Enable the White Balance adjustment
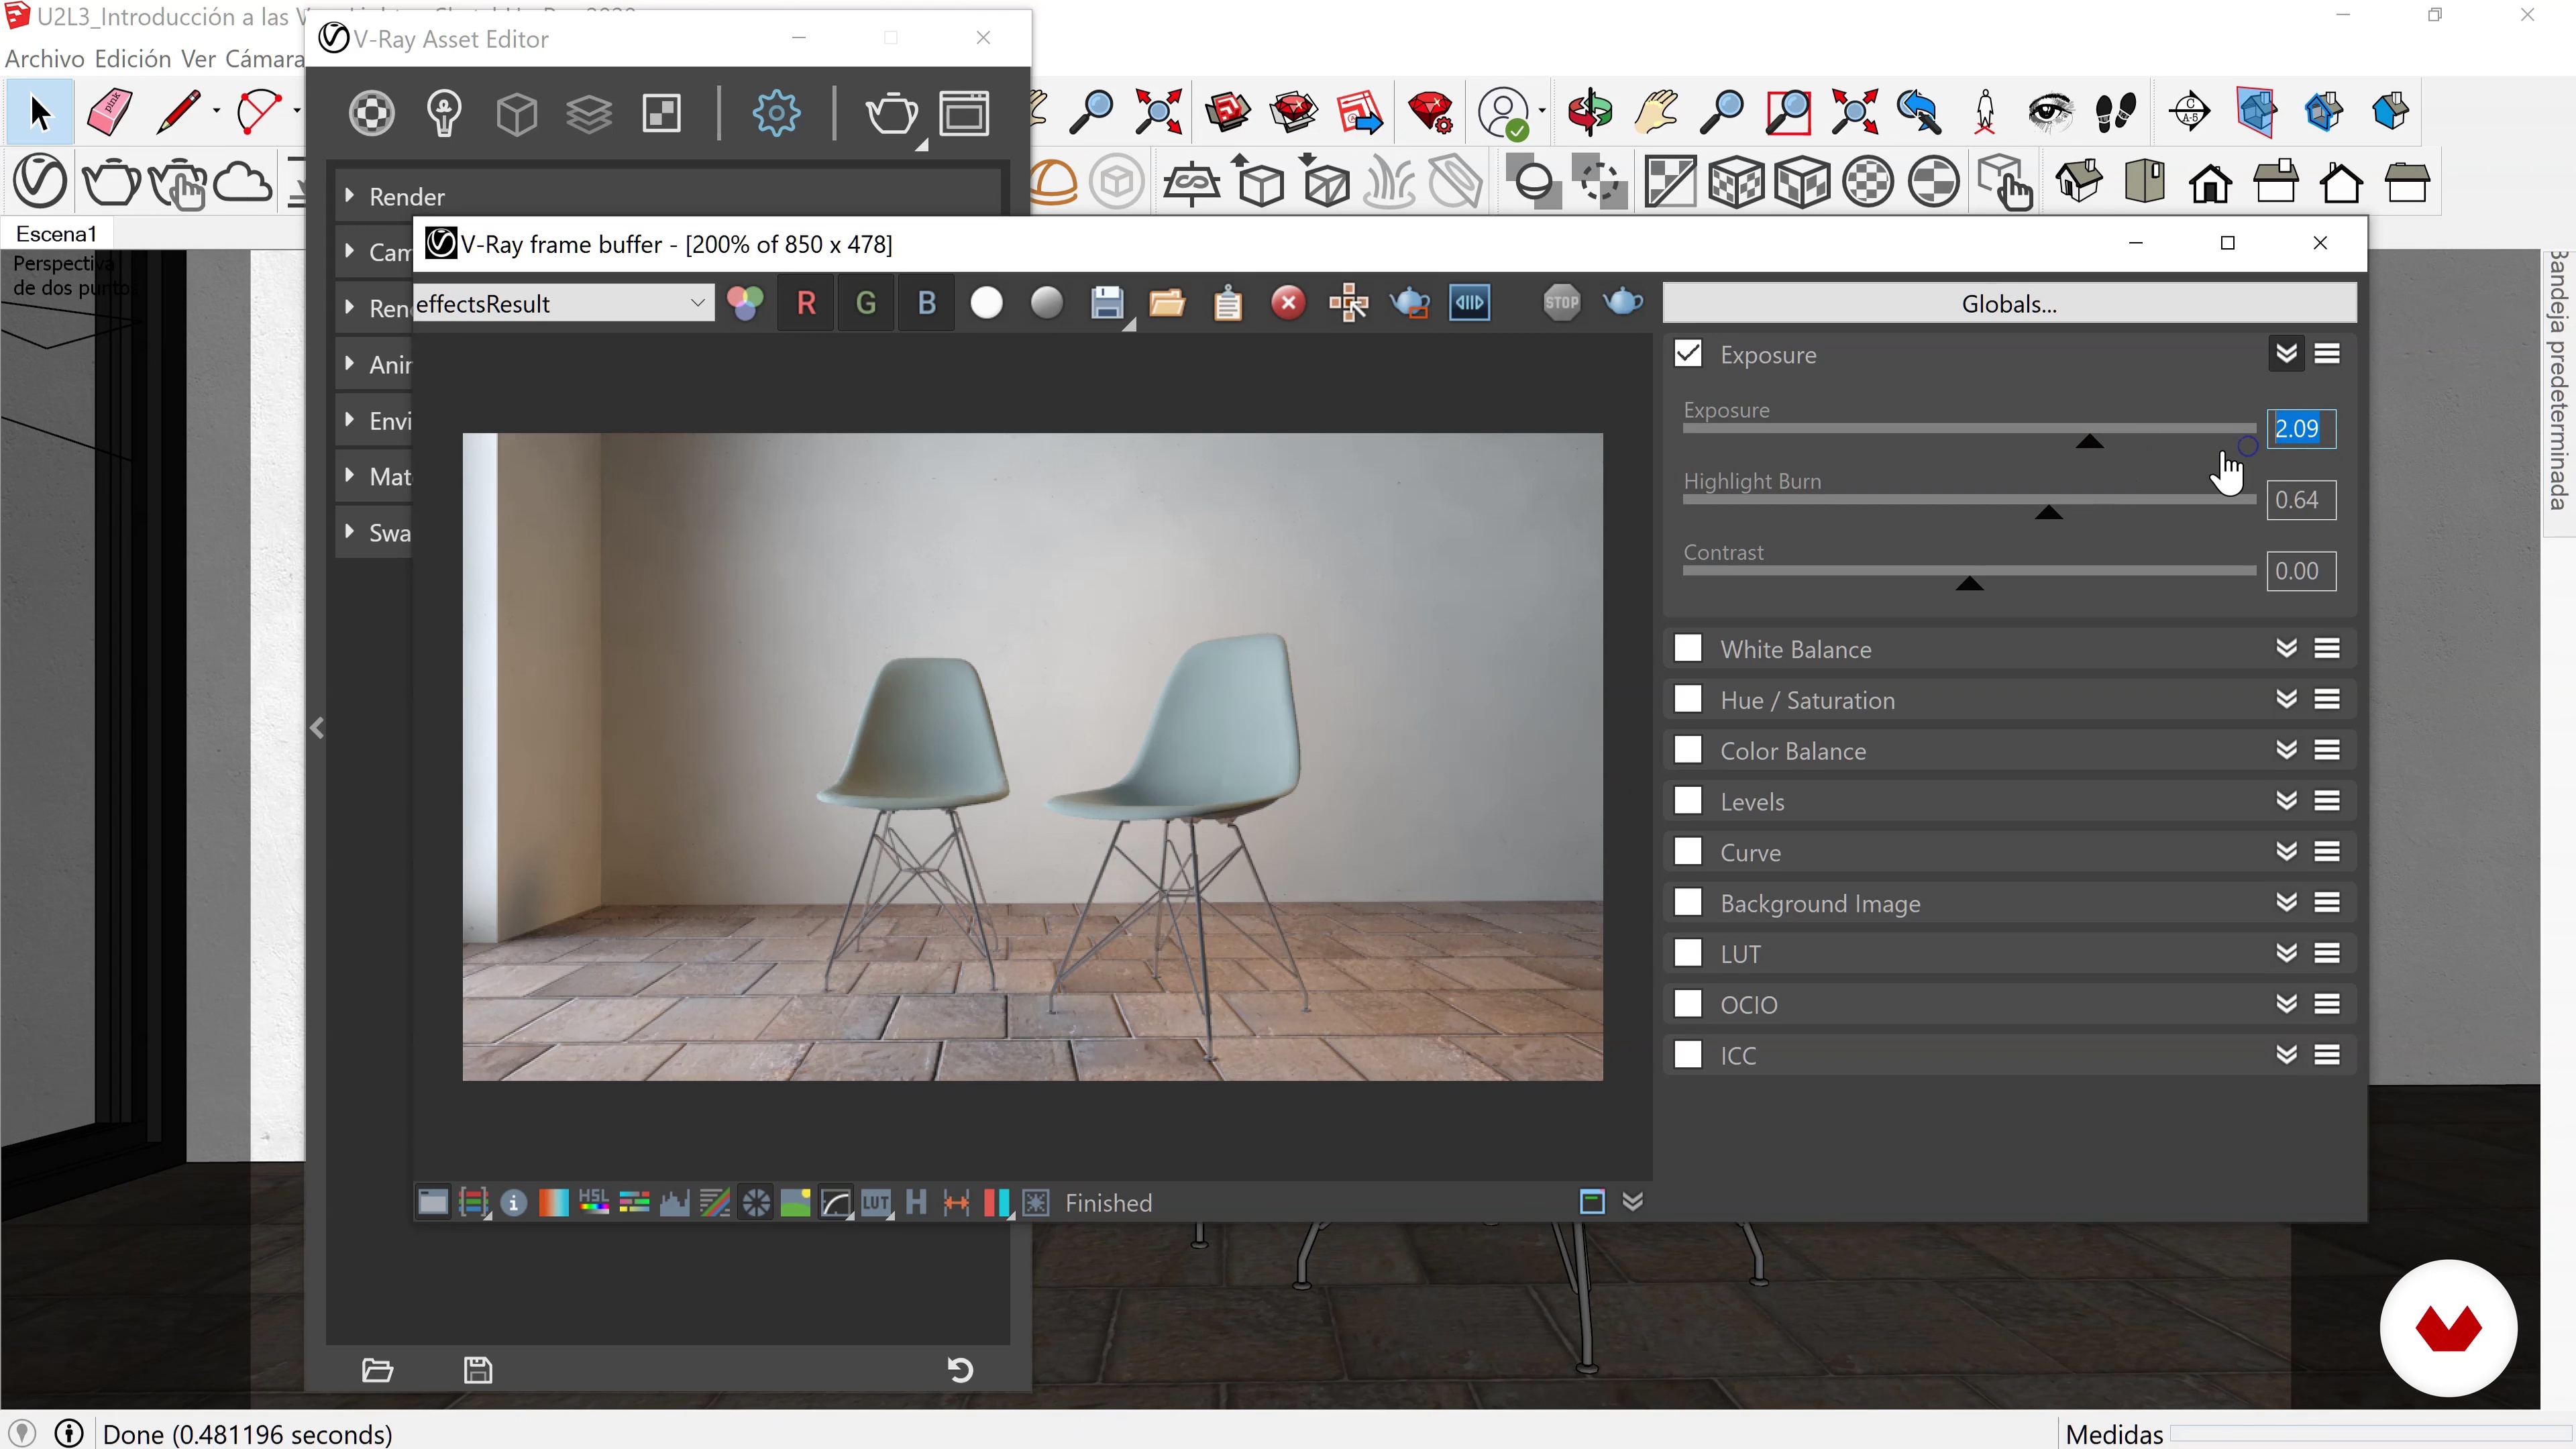The height and width of the screenshot is (1449, 2576). [1690, 647]
